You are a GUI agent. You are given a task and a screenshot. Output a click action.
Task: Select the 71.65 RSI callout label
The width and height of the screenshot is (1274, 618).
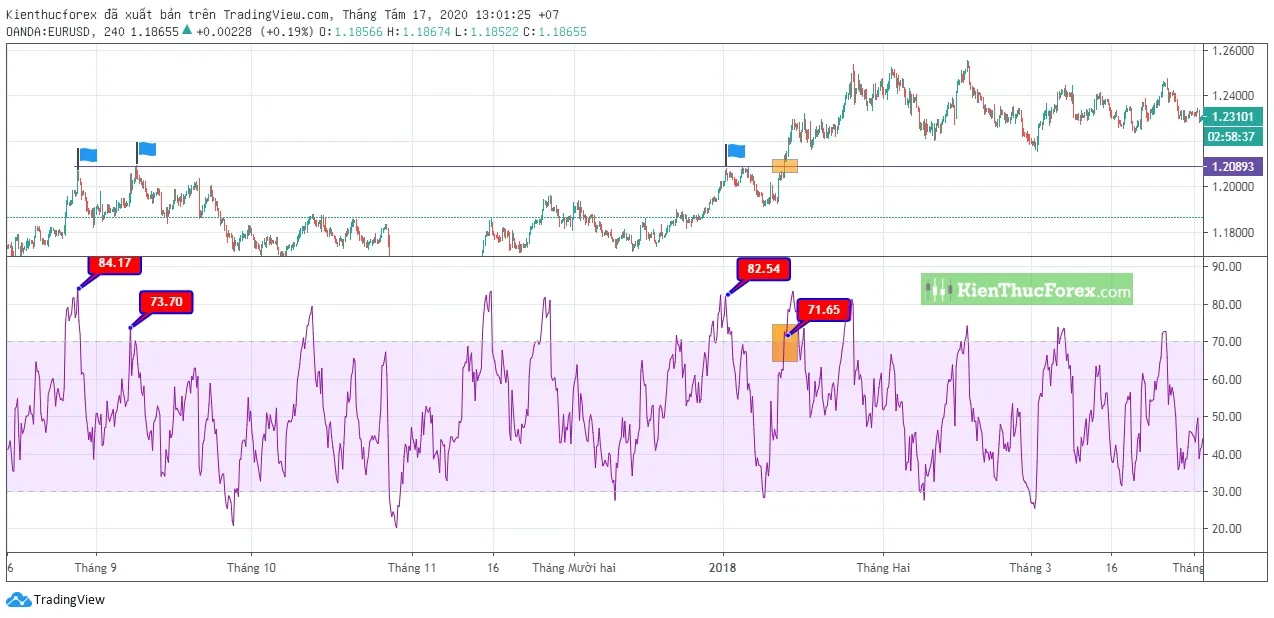tap(824, 309)
